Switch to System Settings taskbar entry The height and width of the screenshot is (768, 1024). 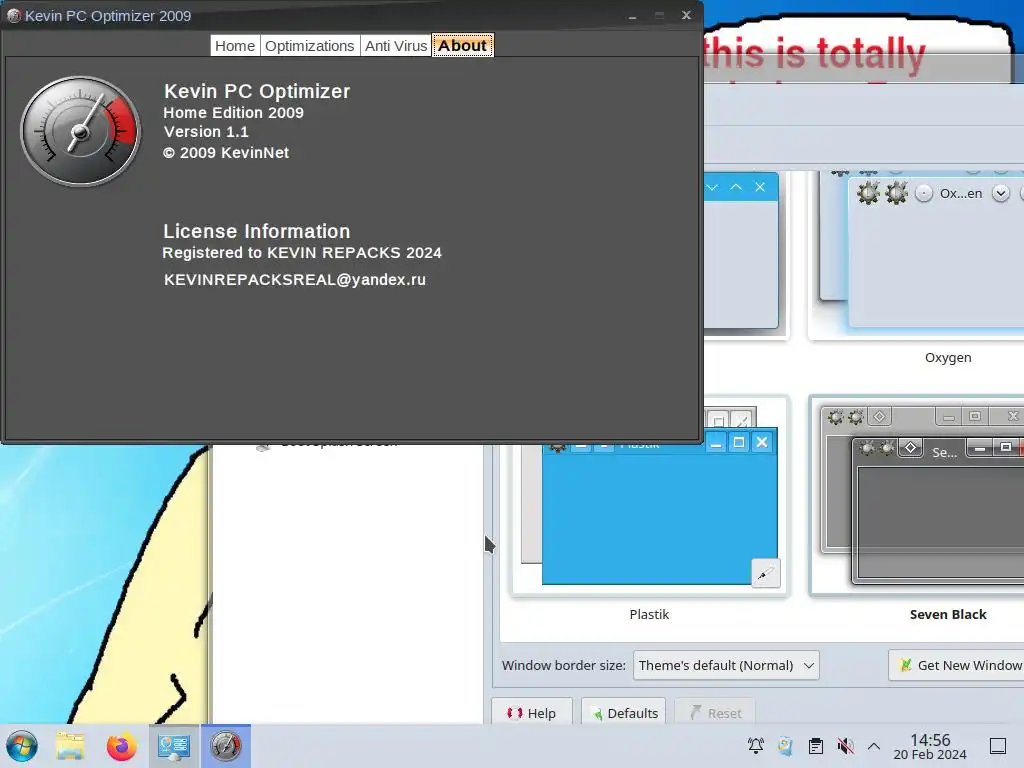pos(174,746)
